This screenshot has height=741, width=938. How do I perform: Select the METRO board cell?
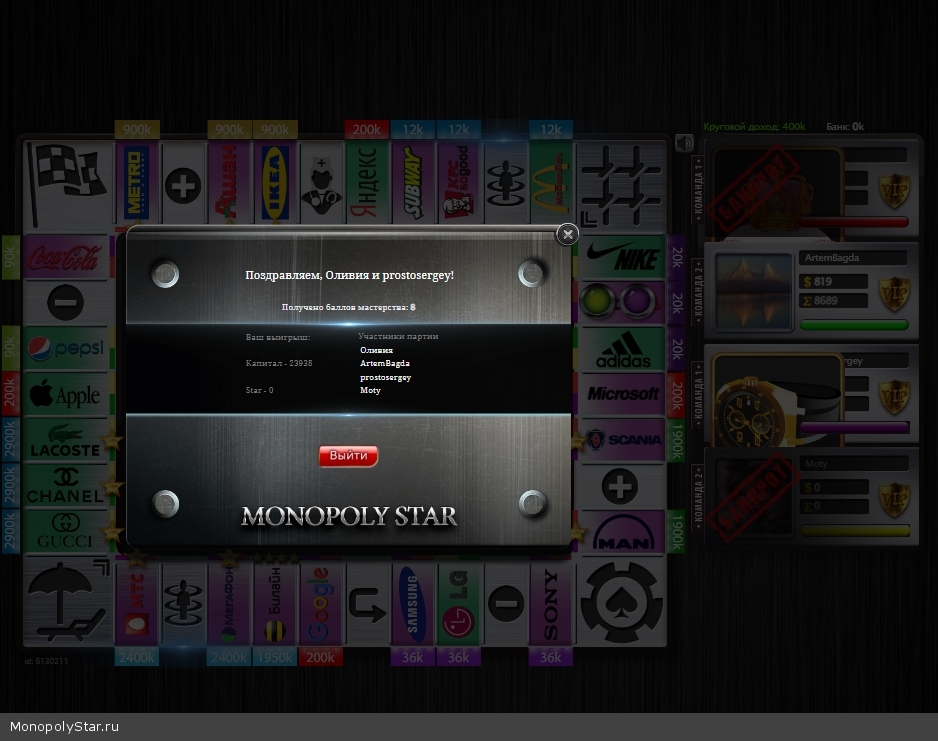137,184
